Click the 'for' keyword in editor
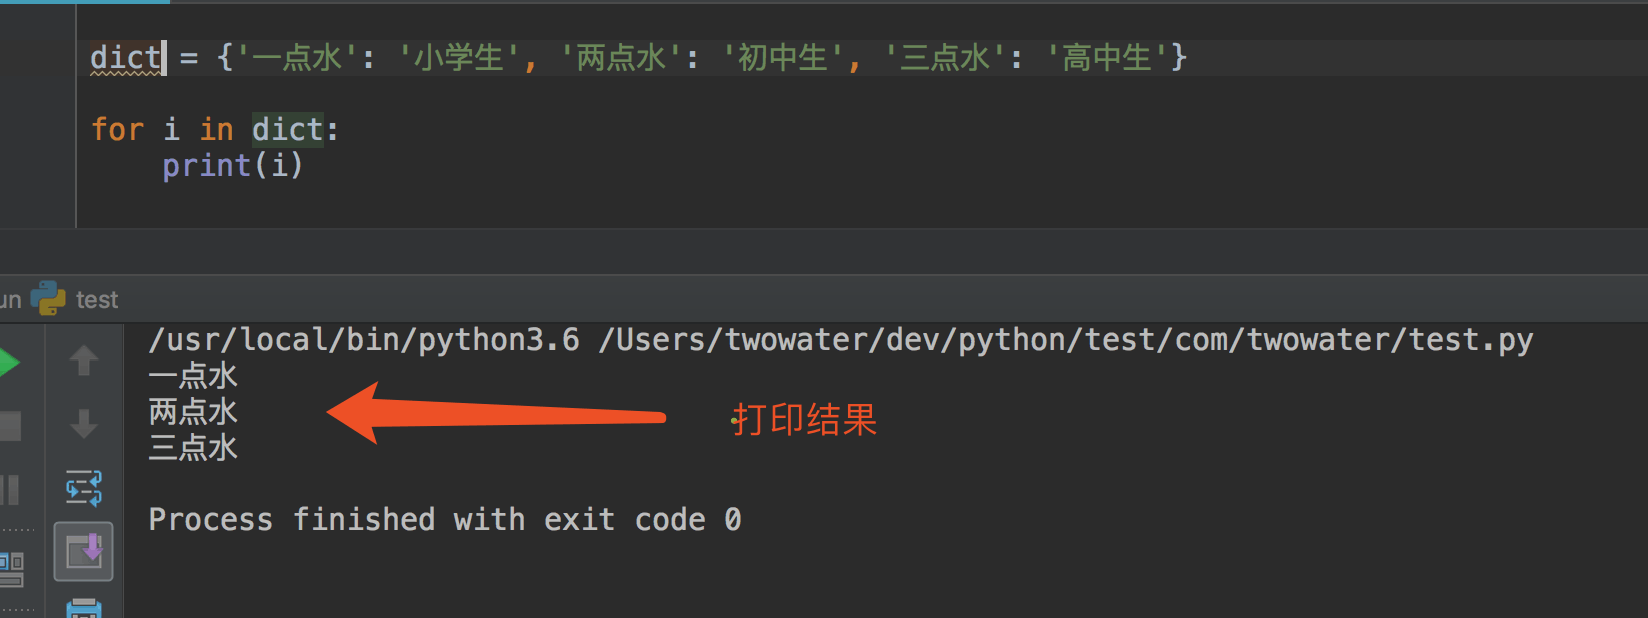 [x=117, y=129]
